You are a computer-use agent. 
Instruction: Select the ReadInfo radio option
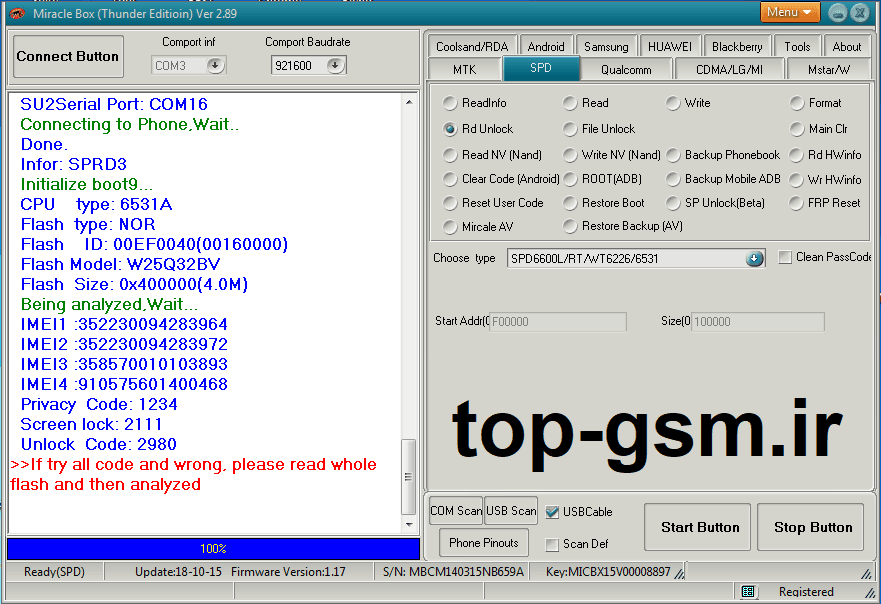coord(449,103)
